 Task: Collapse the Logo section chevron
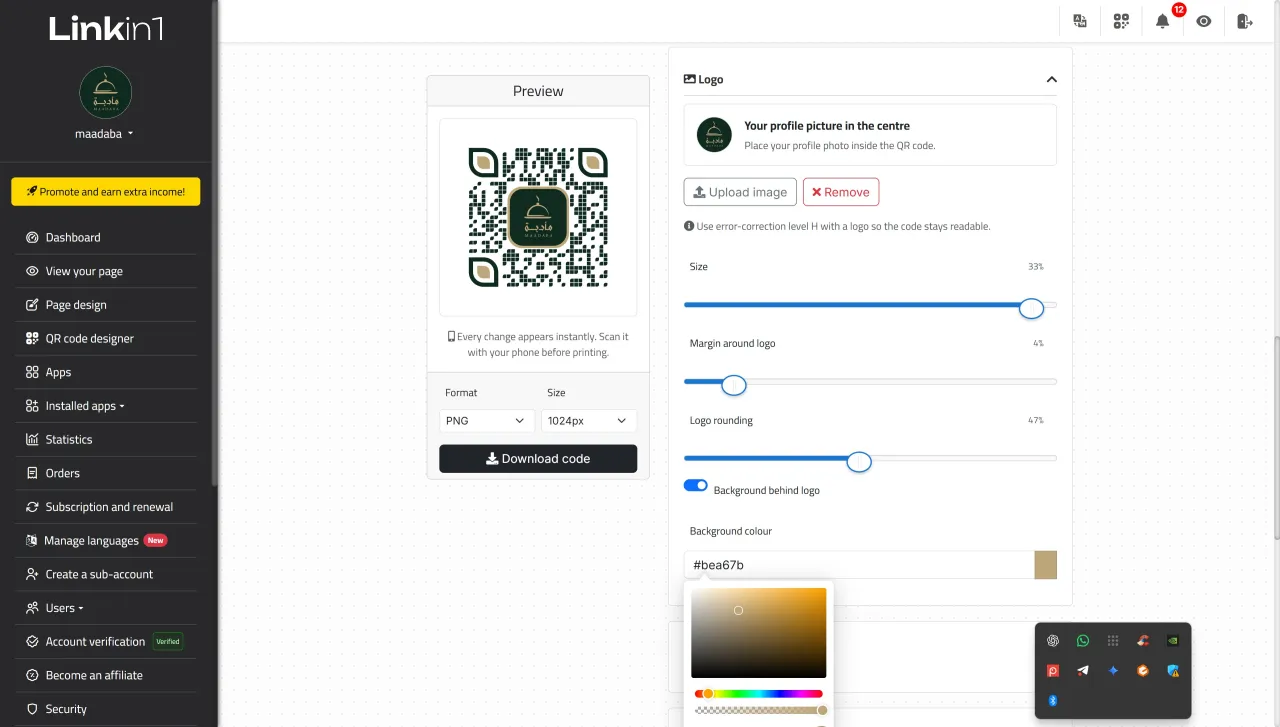(1051, 79)
